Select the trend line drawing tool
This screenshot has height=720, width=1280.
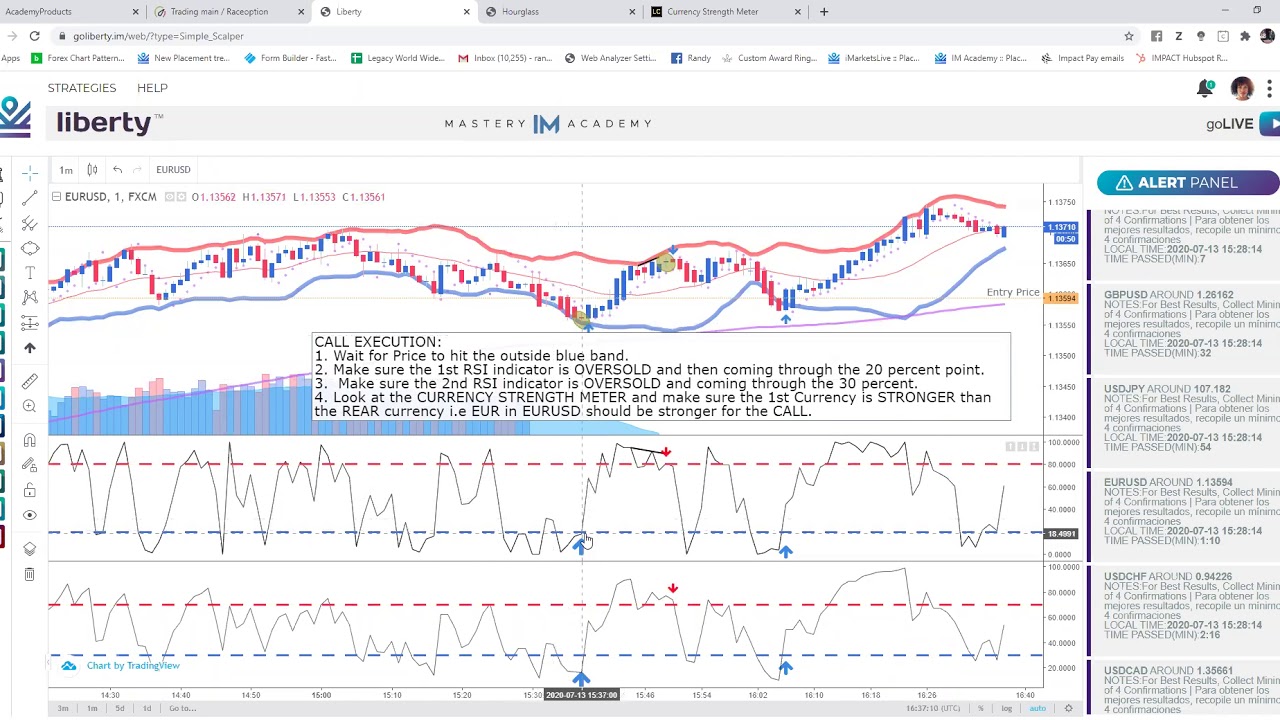(x=30, y=198)
